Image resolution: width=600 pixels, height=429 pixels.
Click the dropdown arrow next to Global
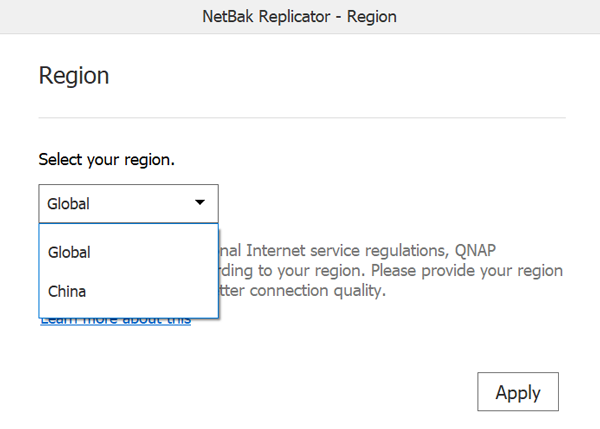200,202
